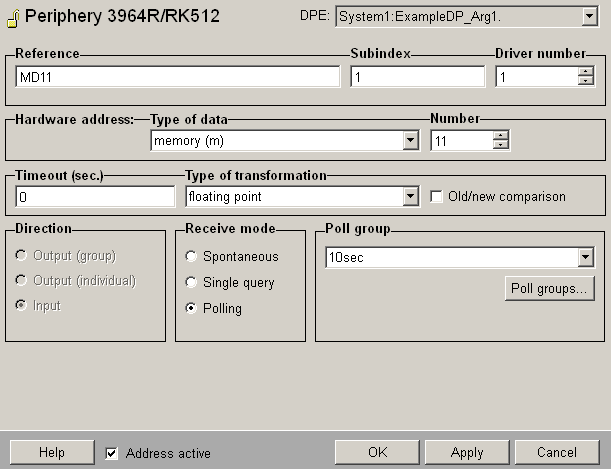Expand the Type of data dropdown
The width and height of the screenshot is (611, 469).
click(410, 141)
